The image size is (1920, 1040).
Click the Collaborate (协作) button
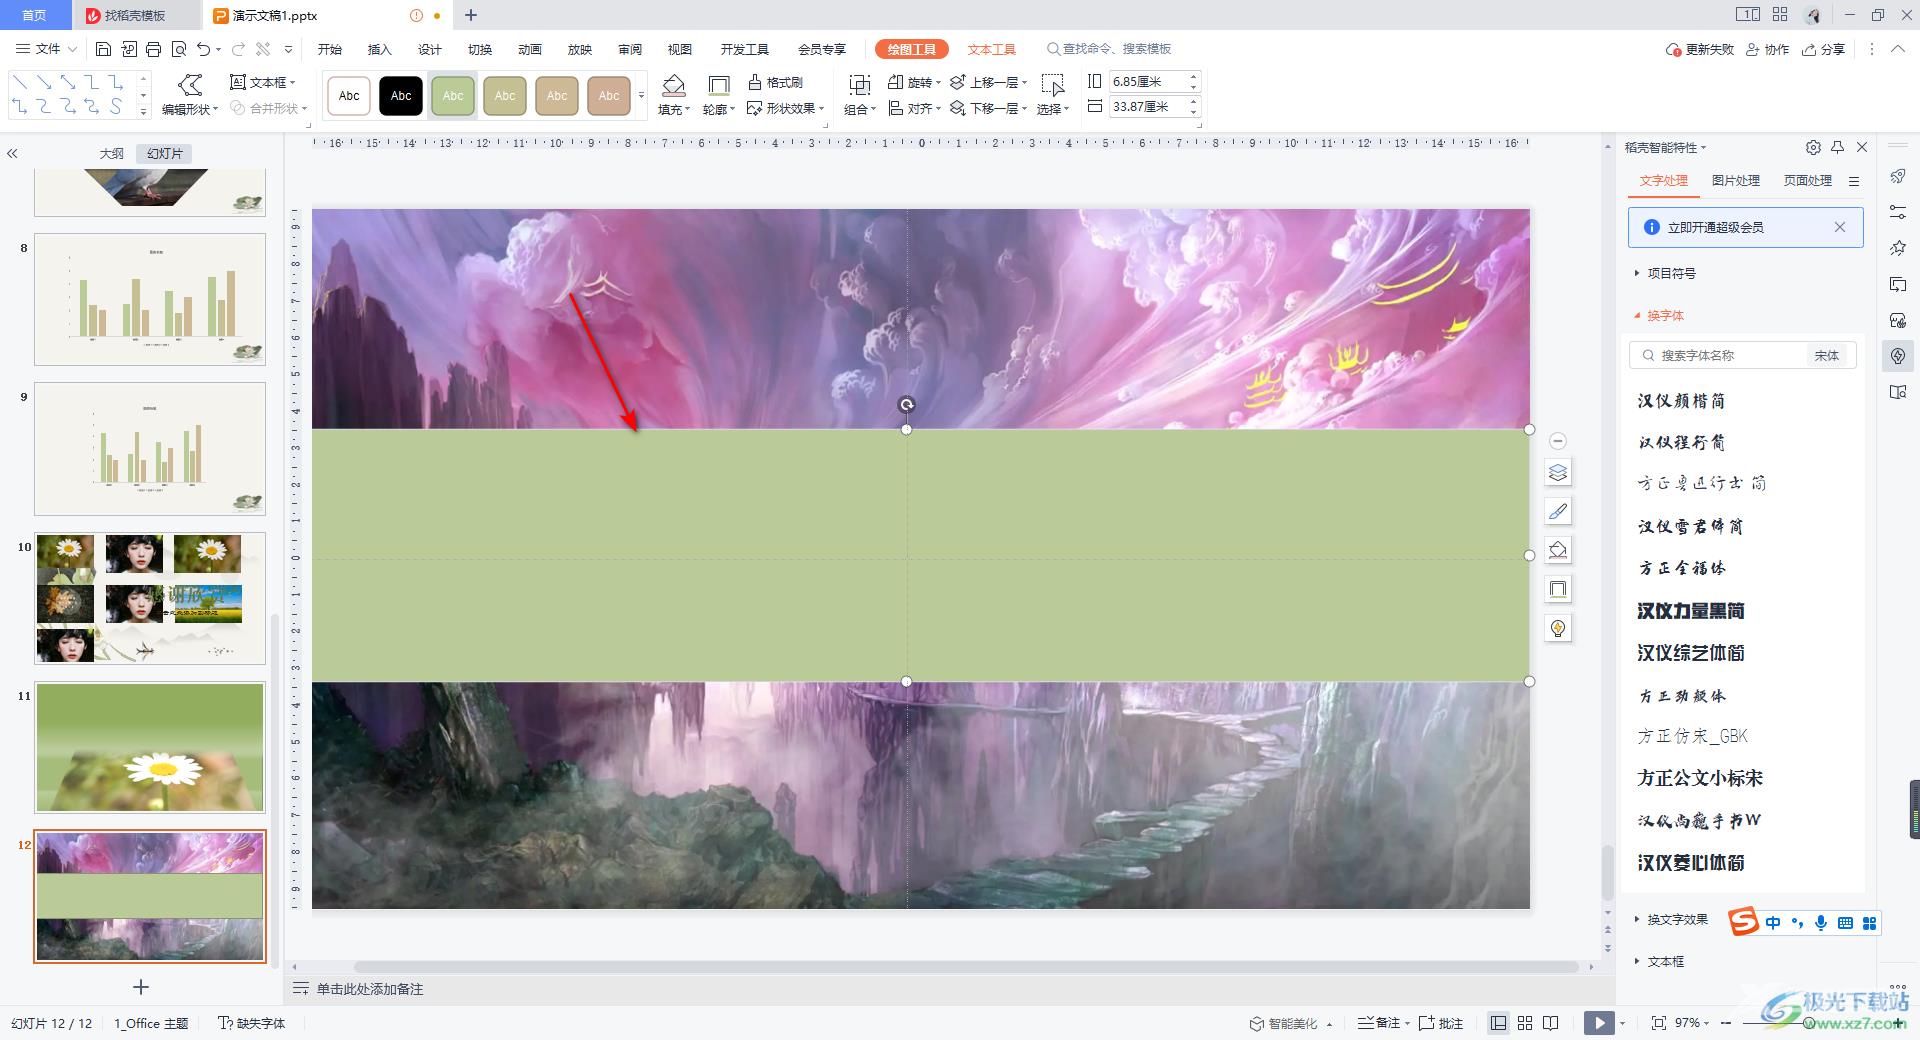[x=1768, y=49]
